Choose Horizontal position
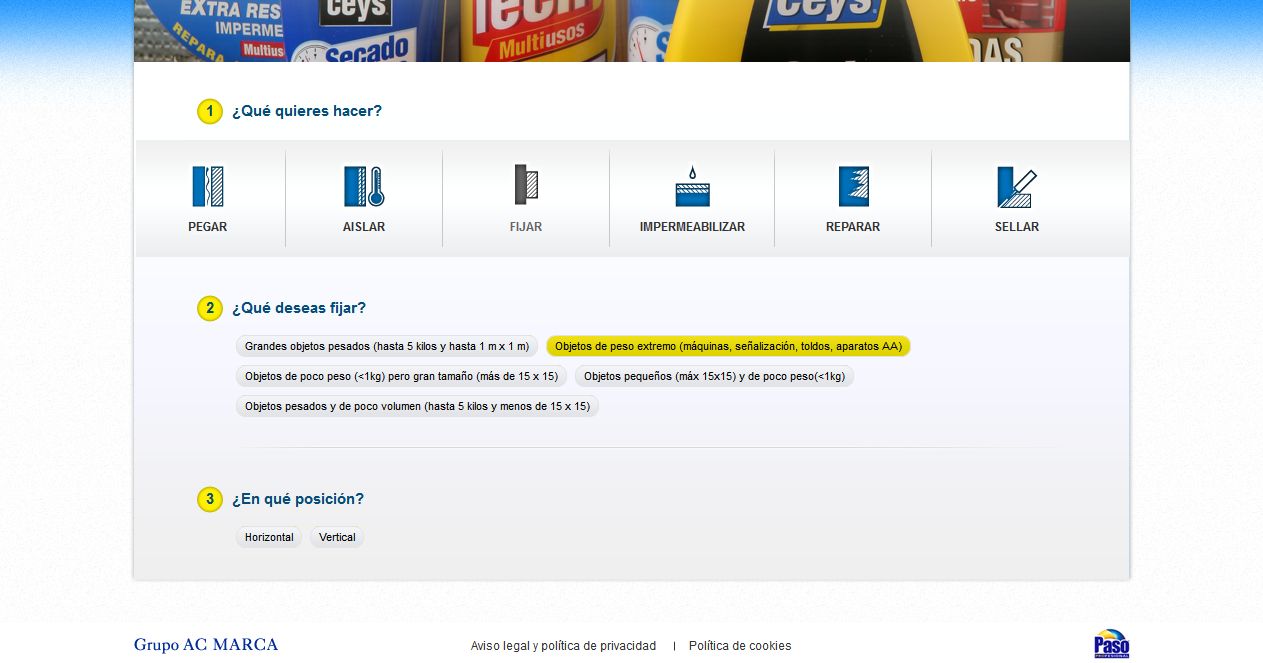The width and height of the screenshot is (1263, 663). 269,538
